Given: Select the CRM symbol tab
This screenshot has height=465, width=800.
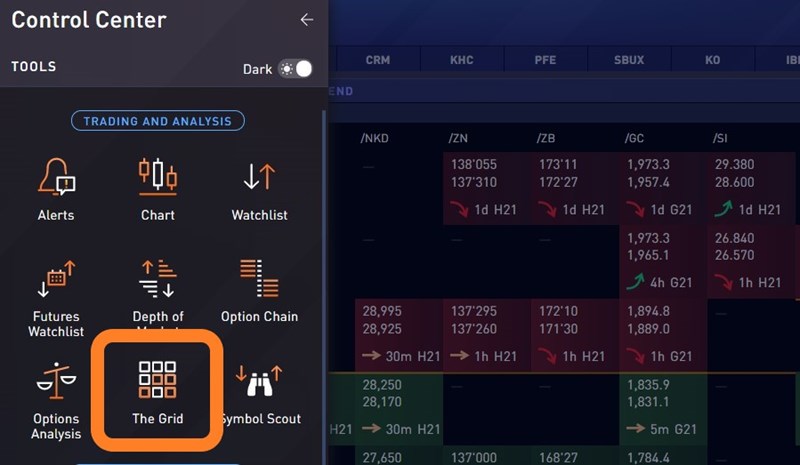Looking at the screenshot, I should pos(377,60).
